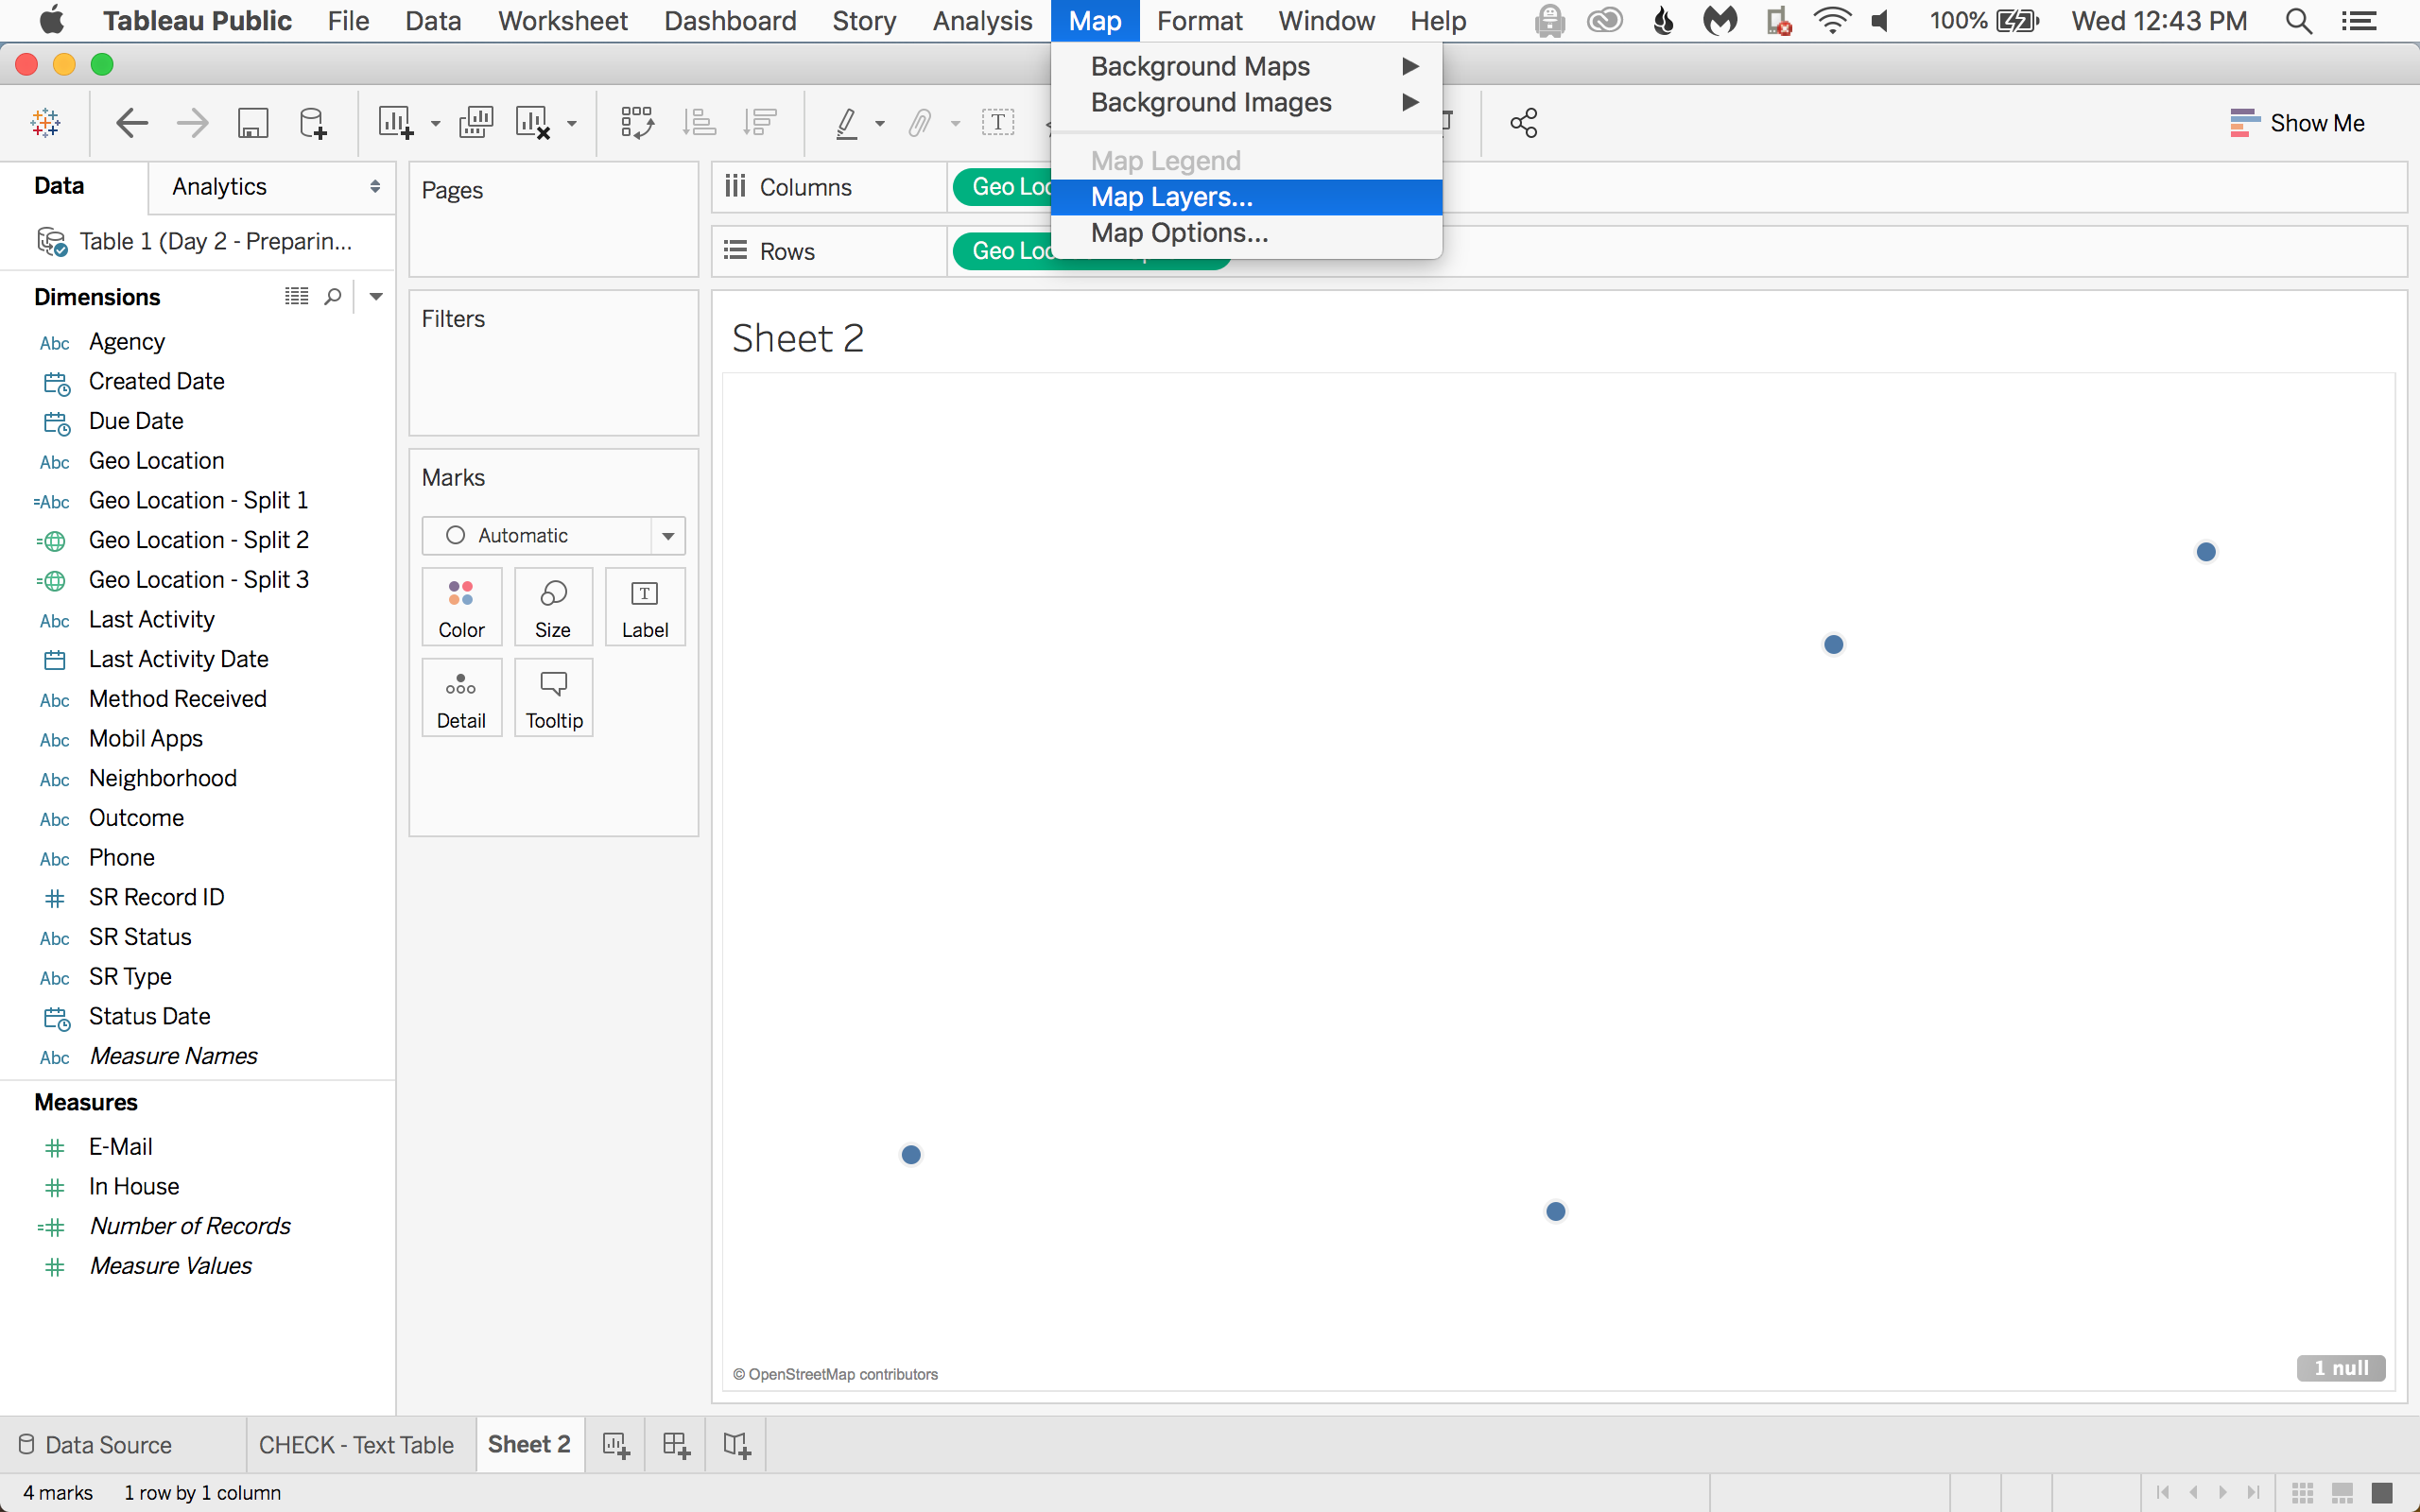Clear sheet icon with X
The width and height of the screenshot is (2420, 1512).
[533, 123]
